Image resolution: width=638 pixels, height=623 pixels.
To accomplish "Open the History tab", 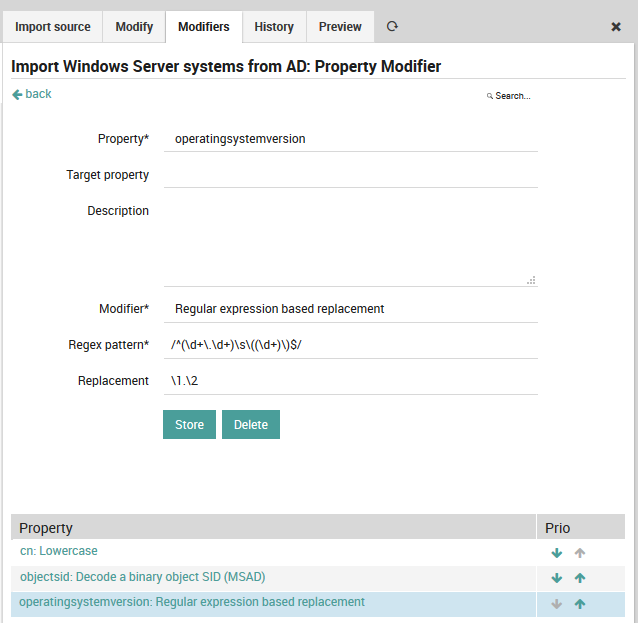I will click(274, 27).
